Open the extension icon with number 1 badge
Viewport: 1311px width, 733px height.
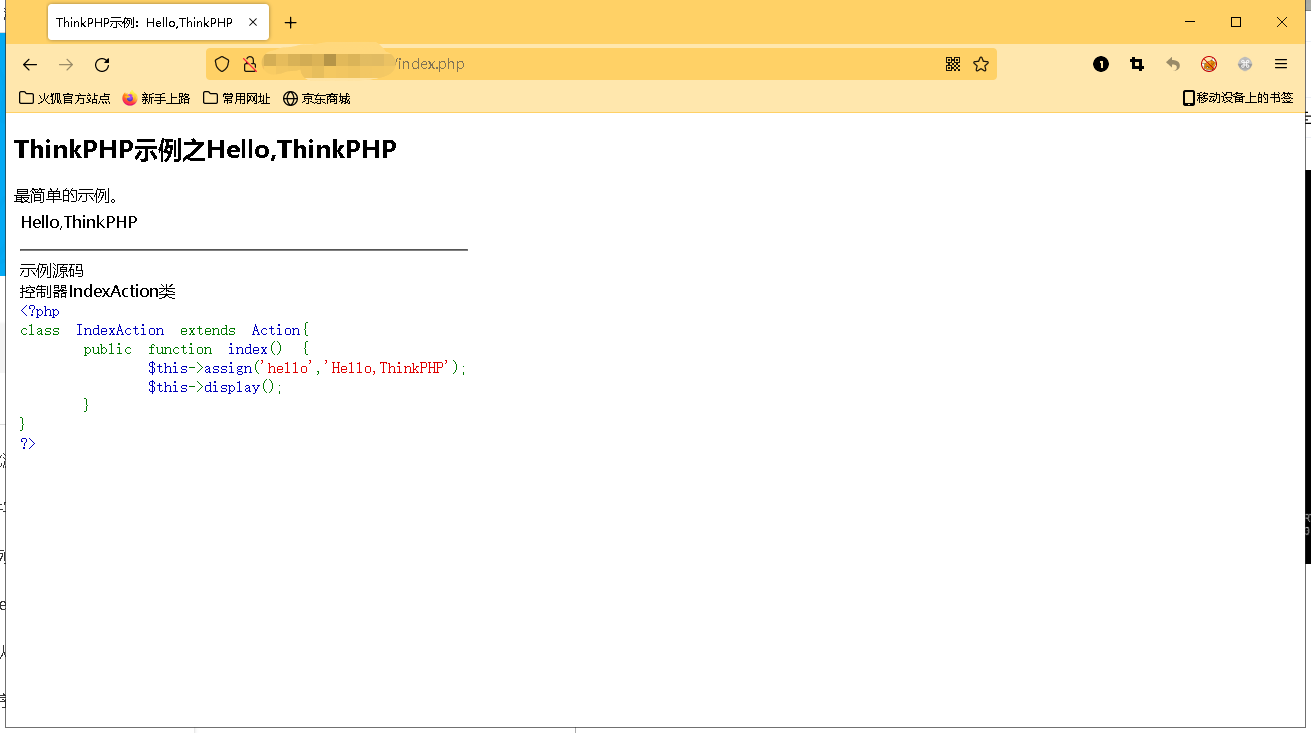coord(1101,64)
